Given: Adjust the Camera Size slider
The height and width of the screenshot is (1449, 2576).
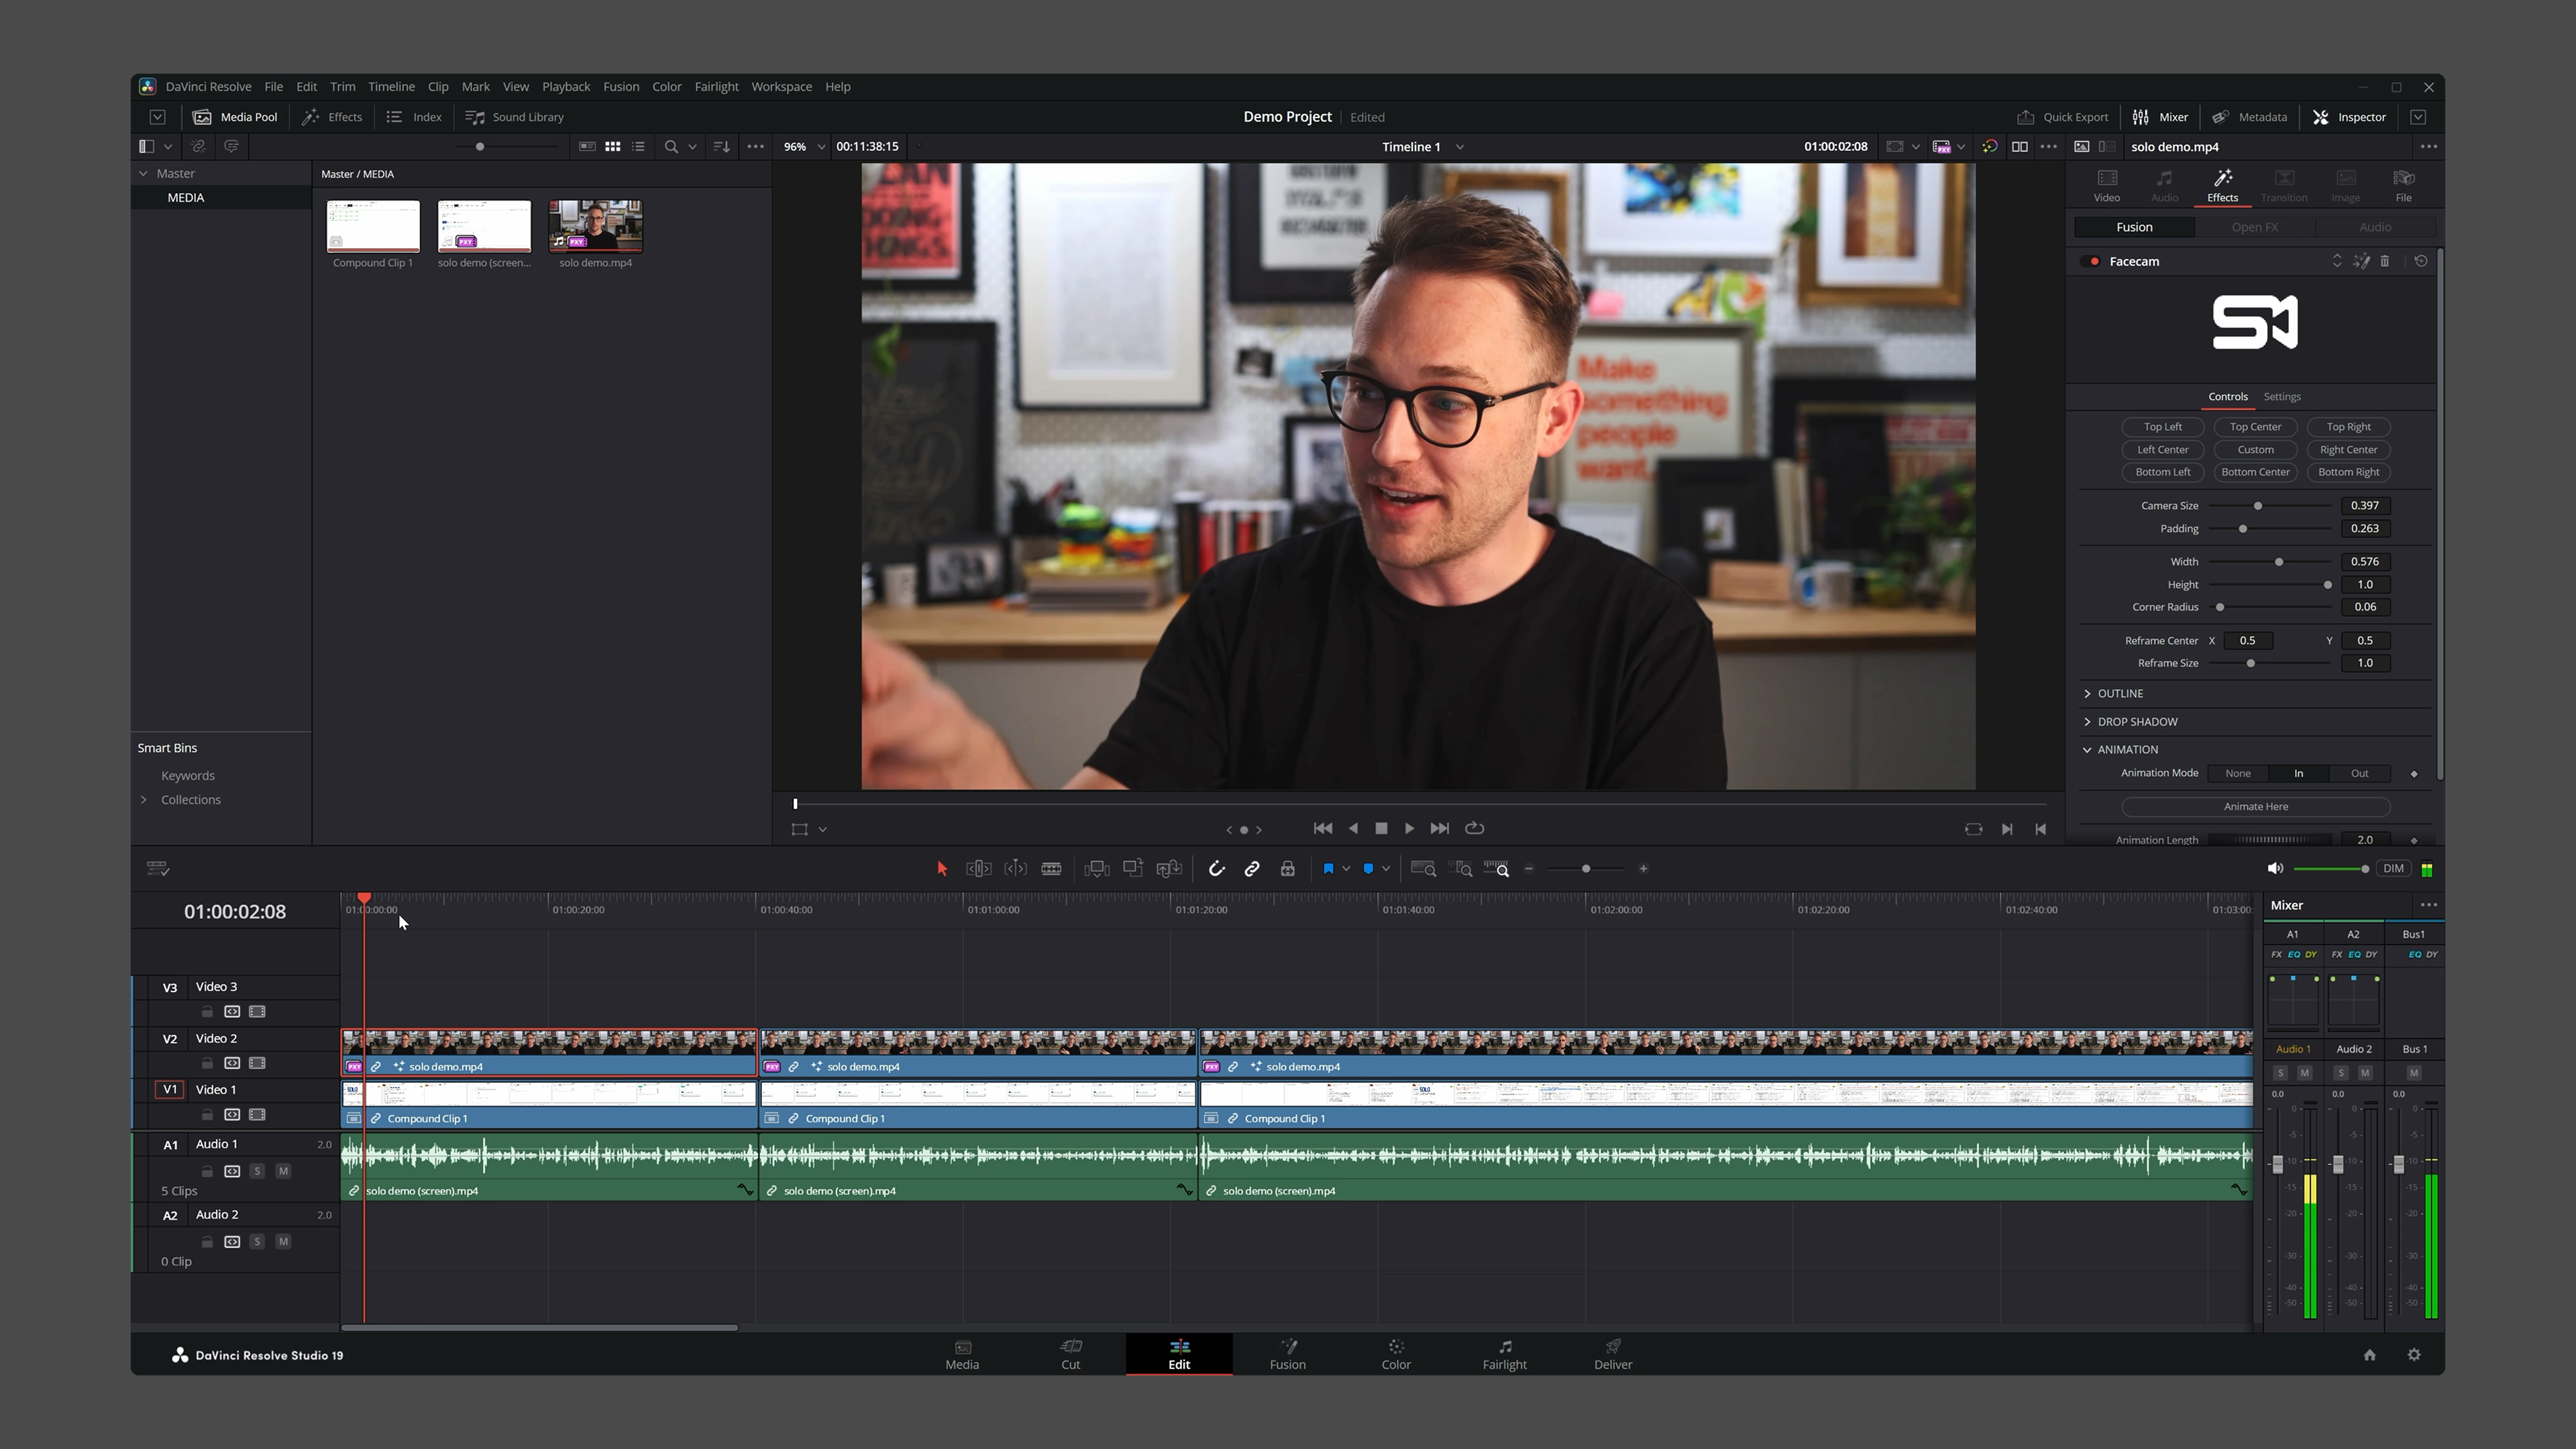Looking at the screenshot, I should tap(2258, 505).
